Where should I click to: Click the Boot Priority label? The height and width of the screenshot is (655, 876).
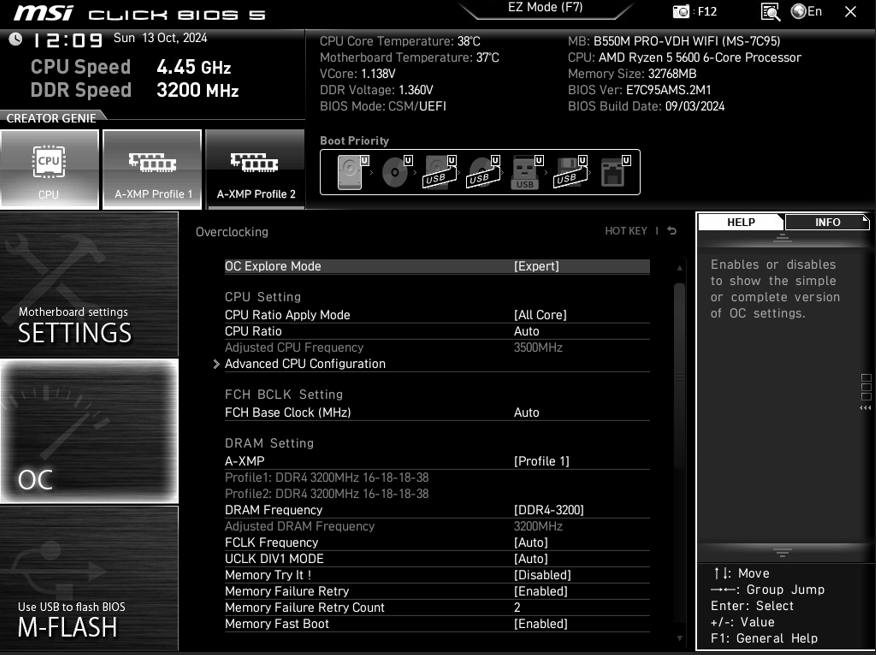(x=354, y=141)
